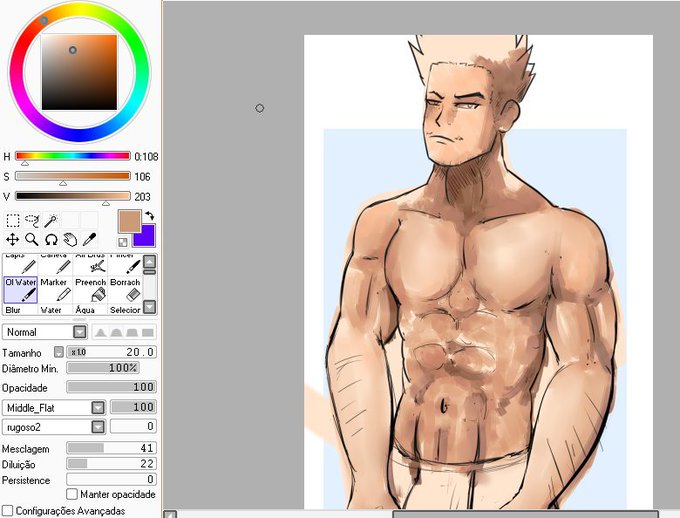Click the Mesclagem blending slider
The height and width of the screenshot is (518, 680).
111,448
